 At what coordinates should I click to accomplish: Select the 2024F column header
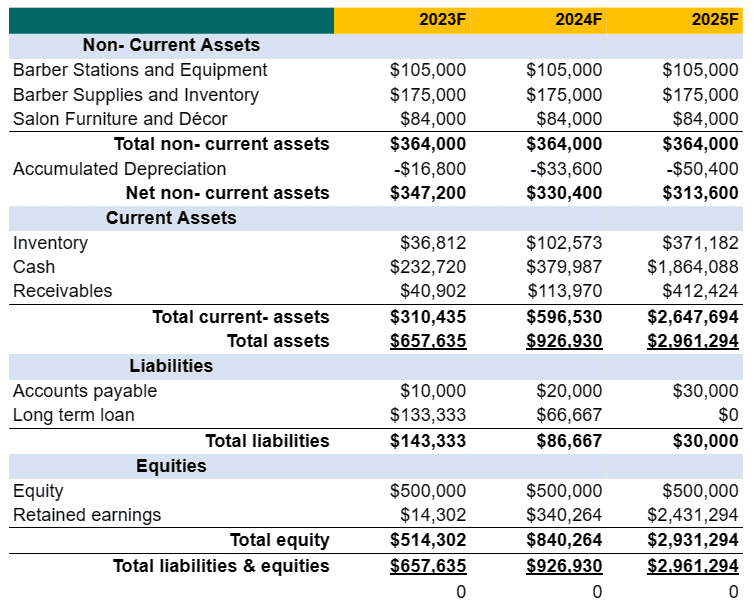tap(578, 19)
